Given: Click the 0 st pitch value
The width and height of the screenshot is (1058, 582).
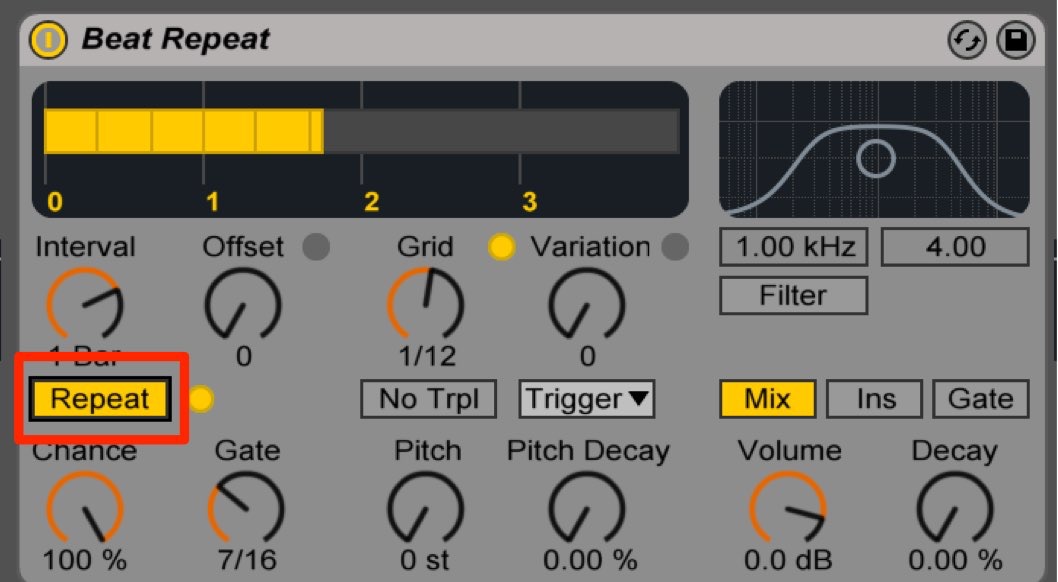Looking at the screenshot, I should [424, 560].
